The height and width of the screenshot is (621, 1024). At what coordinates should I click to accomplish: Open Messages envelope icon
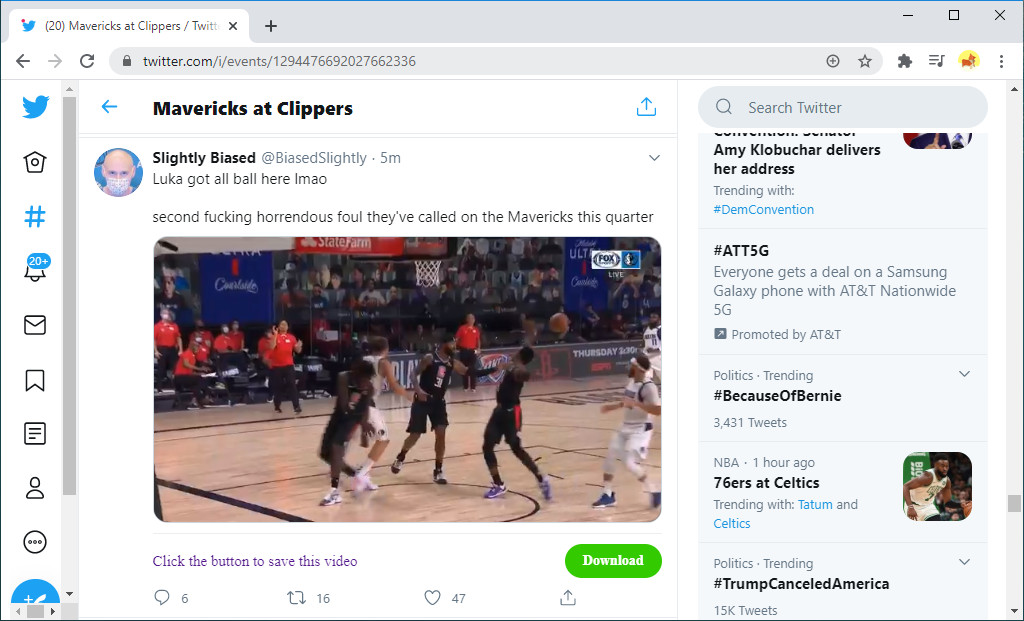click(35, 325)
